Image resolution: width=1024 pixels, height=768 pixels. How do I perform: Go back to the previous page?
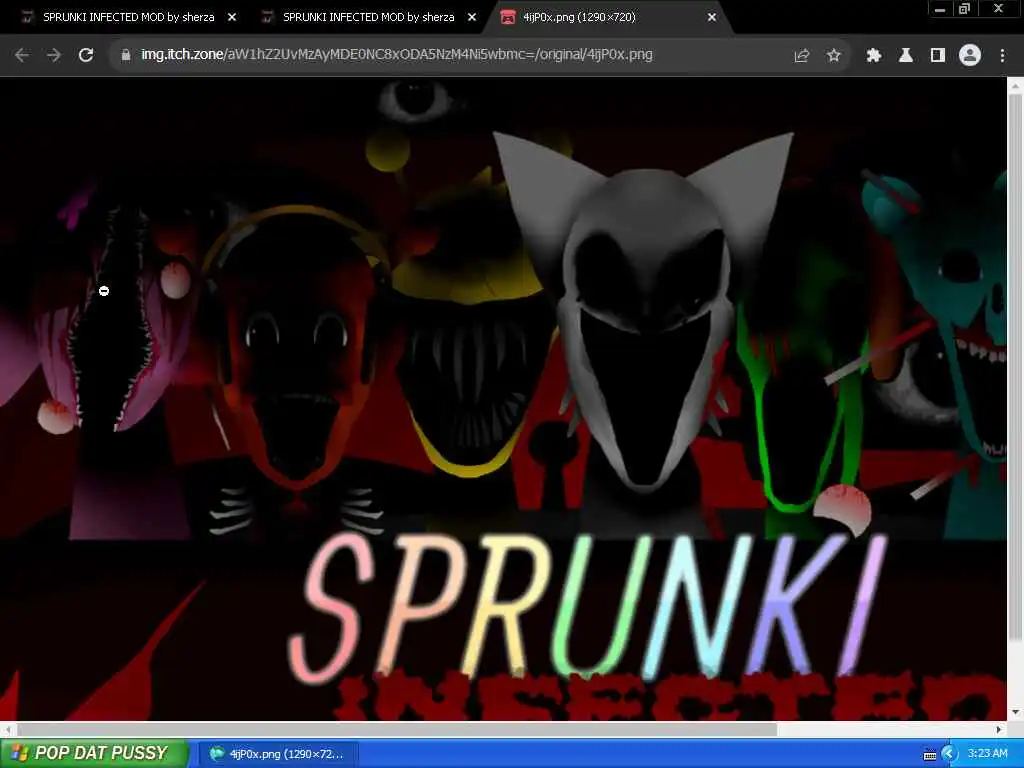pyautogui.click(x=22, y=56)
